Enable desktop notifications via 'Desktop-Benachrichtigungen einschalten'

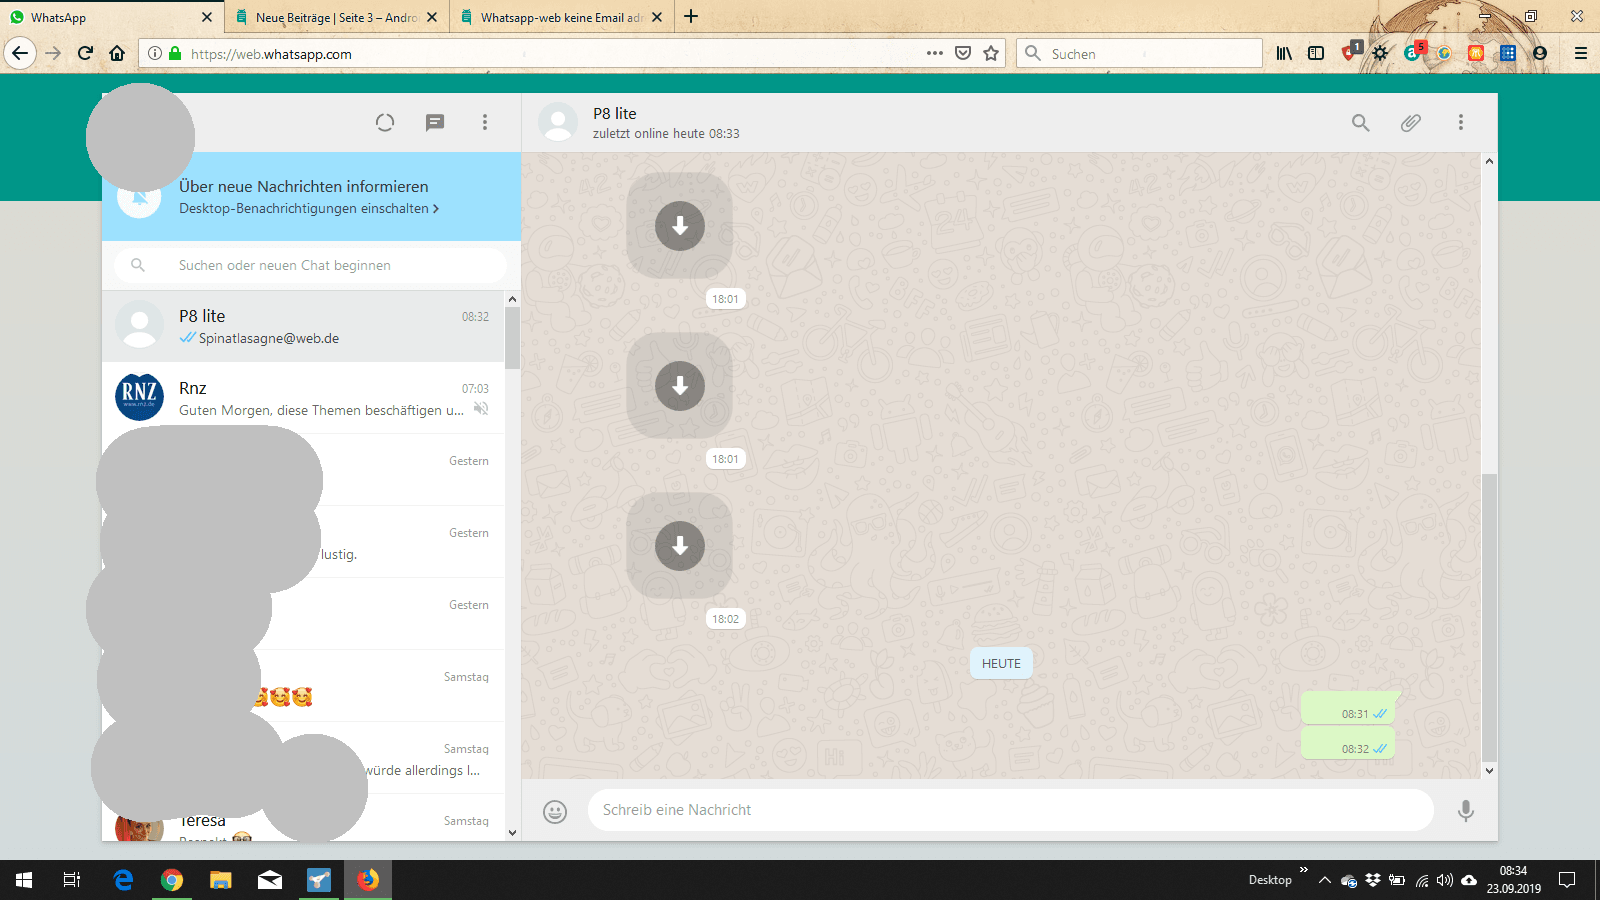(309, 208)
